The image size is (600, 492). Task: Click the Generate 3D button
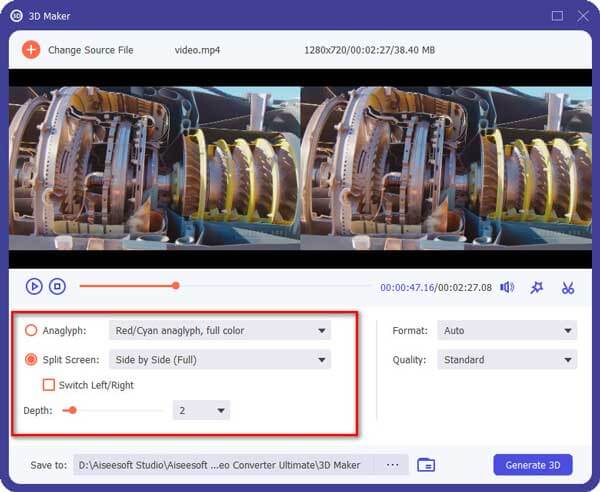coord(533,464)
